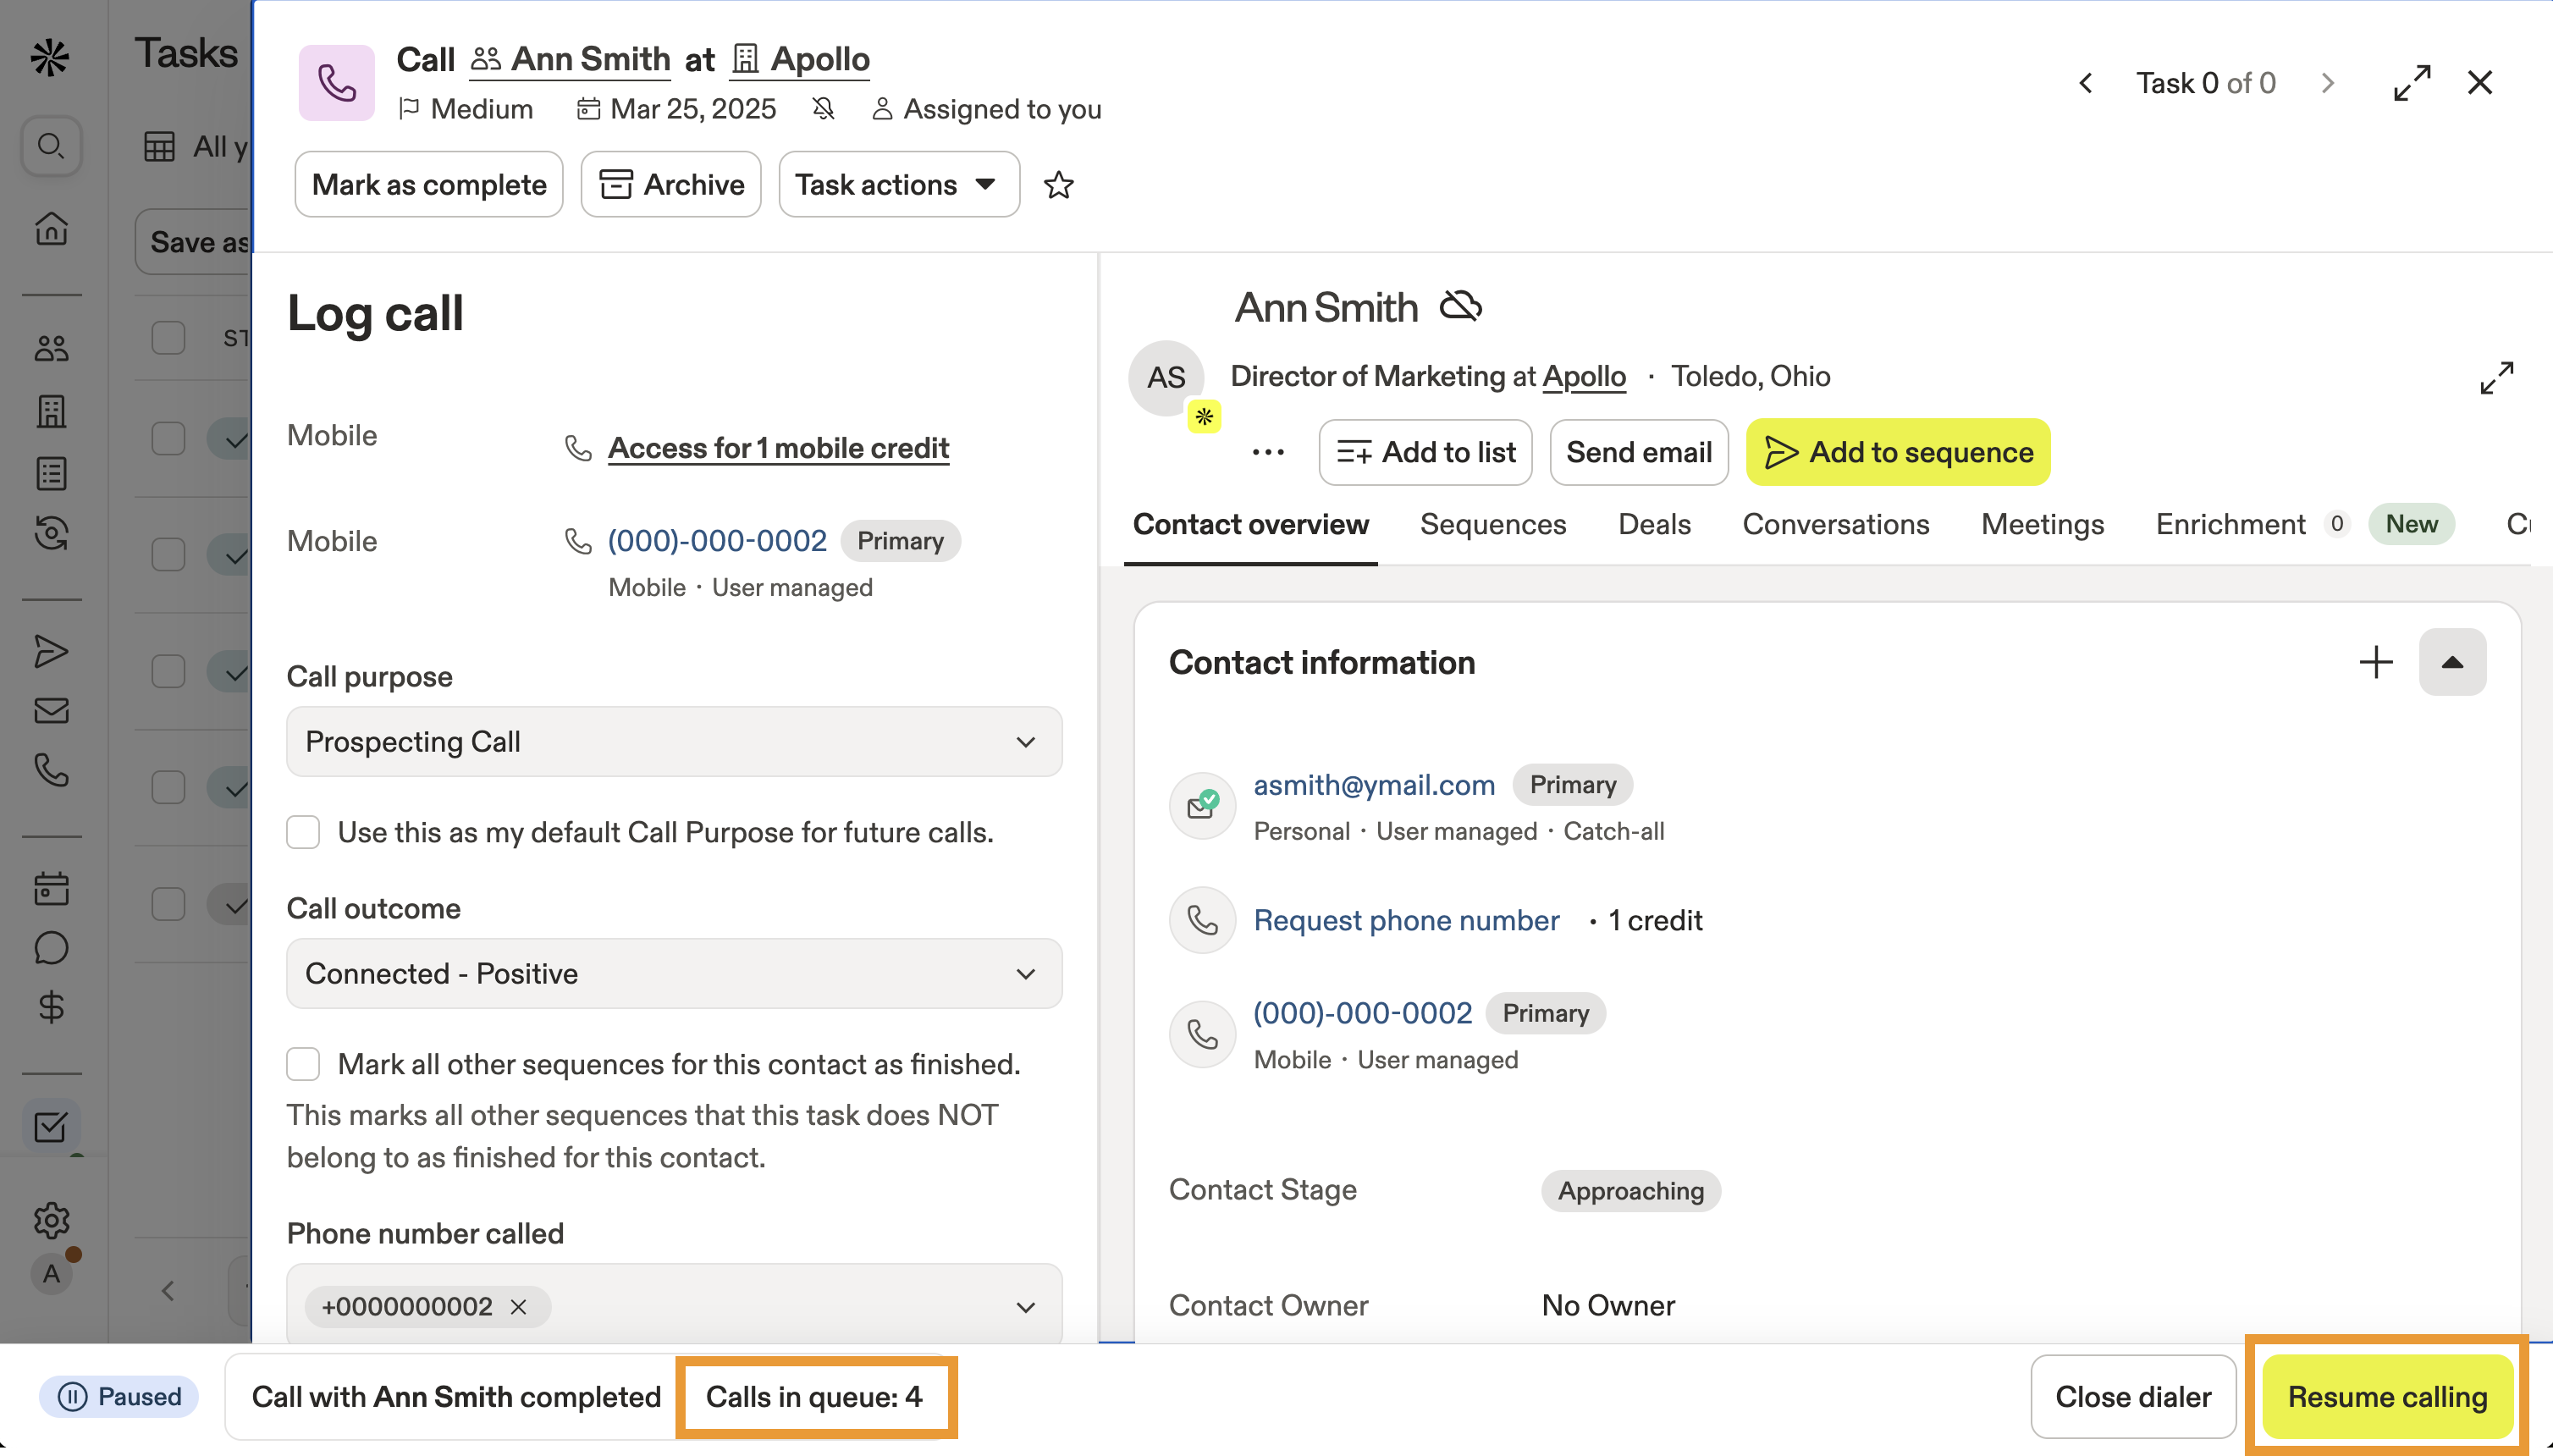Open the Deals dollar icon in sidebar
The width and height of the screenshot is (2553, 1456).
coord(51,1007)
